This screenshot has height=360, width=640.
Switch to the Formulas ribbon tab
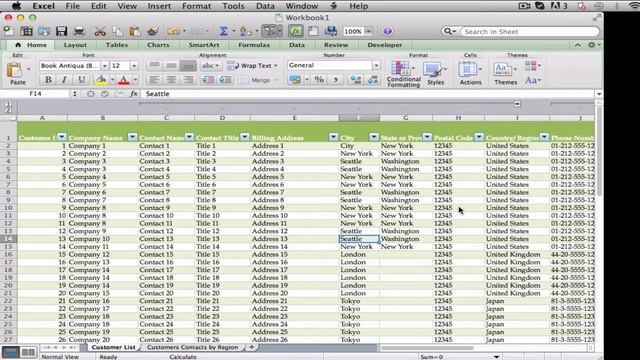click(x=254, y=45)
